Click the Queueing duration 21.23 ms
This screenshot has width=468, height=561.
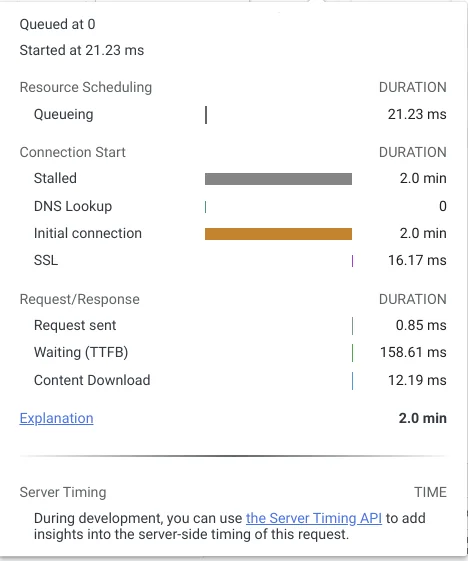417,114
